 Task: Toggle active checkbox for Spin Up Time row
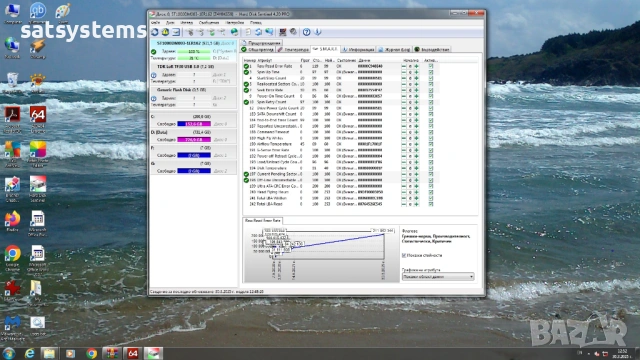point(431,72)
